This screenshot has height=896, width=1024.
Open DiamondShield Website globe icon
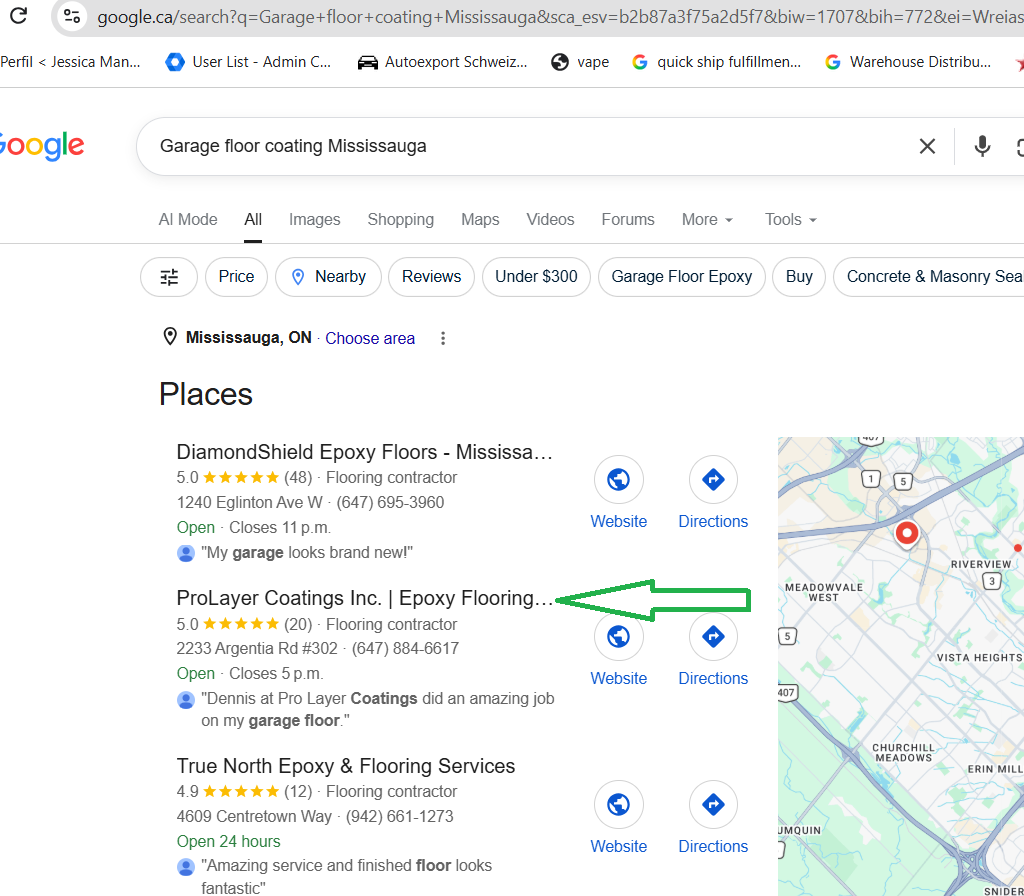(x=618, y=479)
